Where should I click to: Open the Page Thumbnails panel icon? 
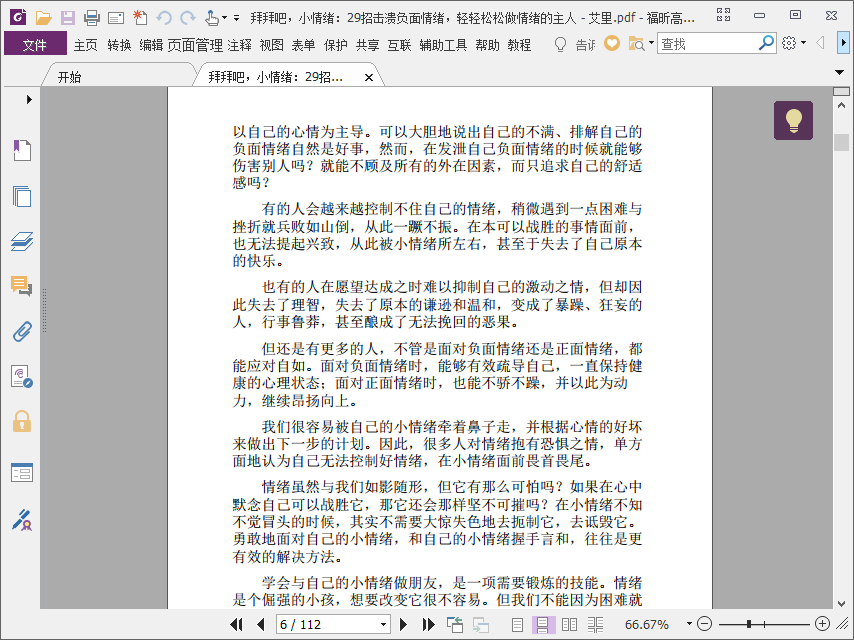pyautogui.click(x=22, y=196)
